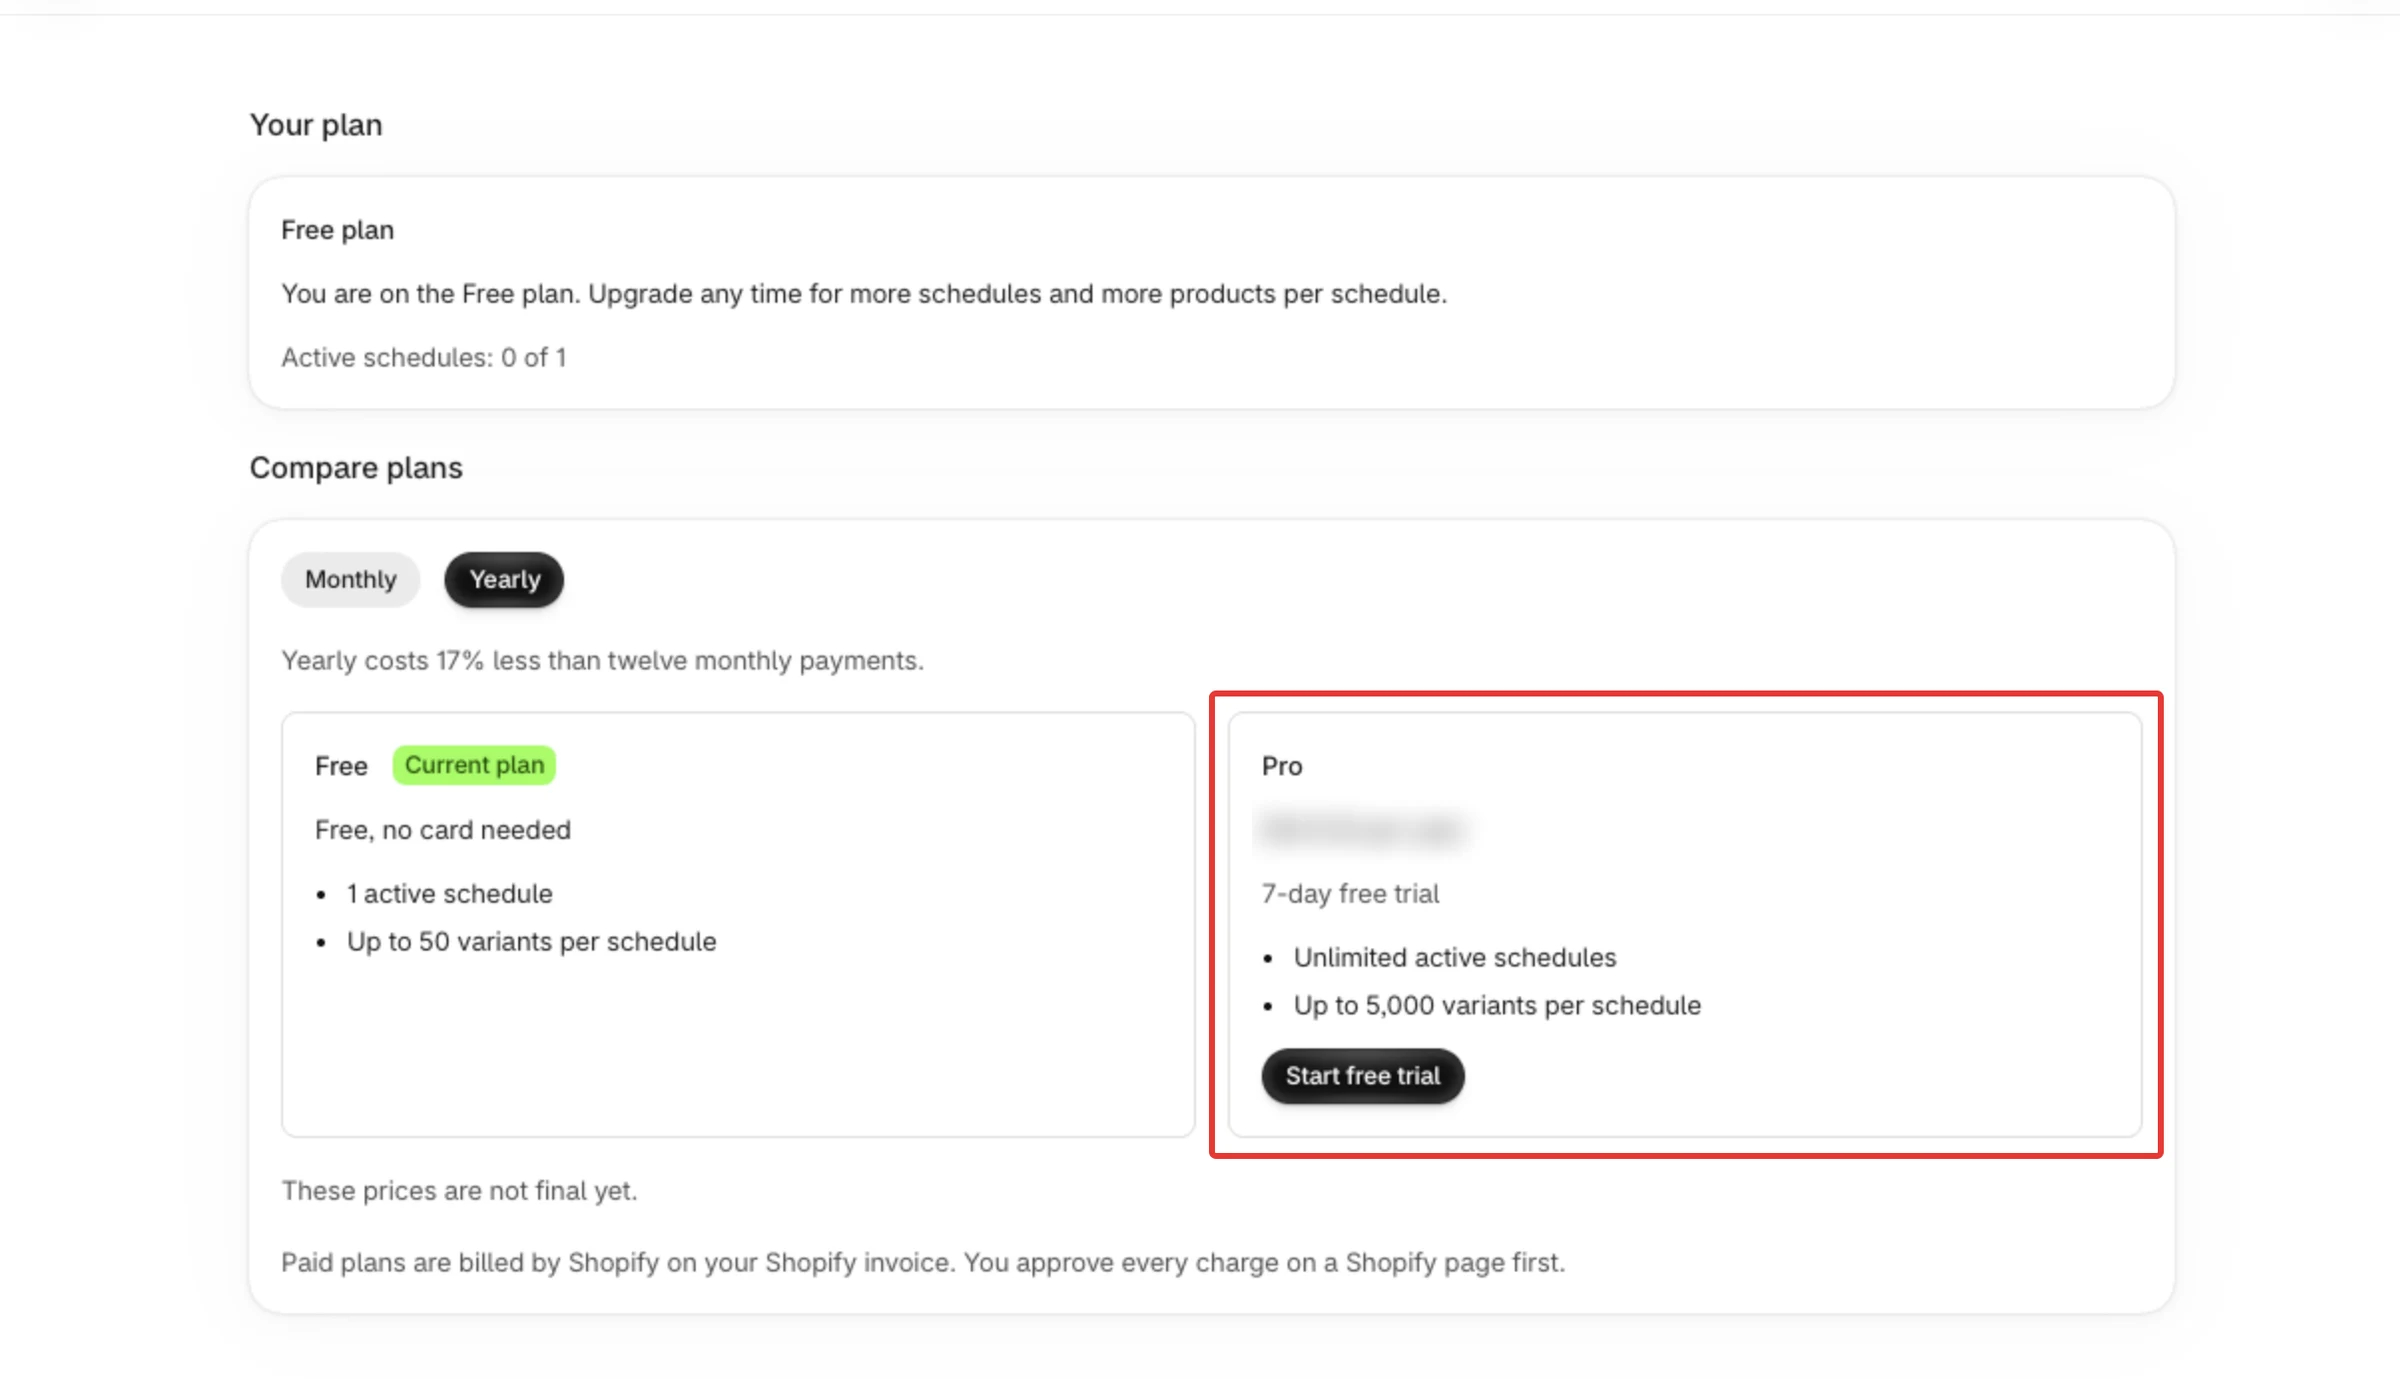The image size is (2400, 1379).
Task: Click the 'Compare plans' heading
Action: tap(356, 468)
